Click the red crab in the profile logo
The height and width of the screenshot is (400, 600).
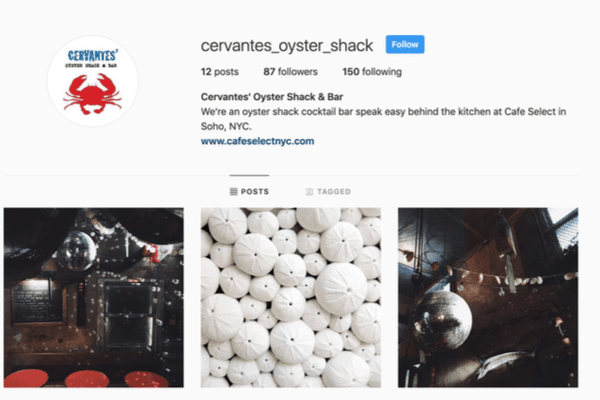pos(92,94)
